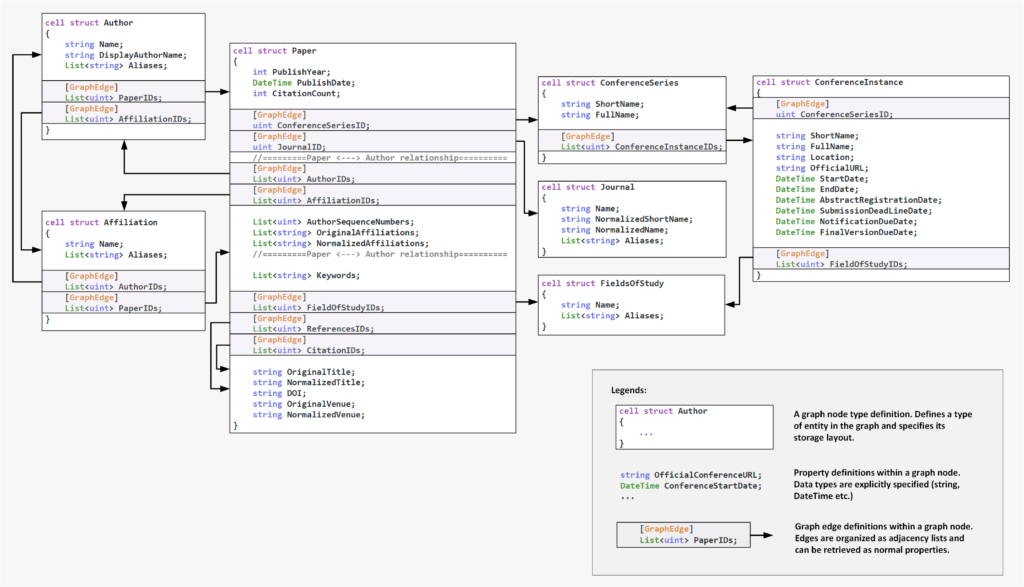Click the 'Legends:' heading
Screen dimensions: 1024x587
pyautogui.click(x=628, y=389)
